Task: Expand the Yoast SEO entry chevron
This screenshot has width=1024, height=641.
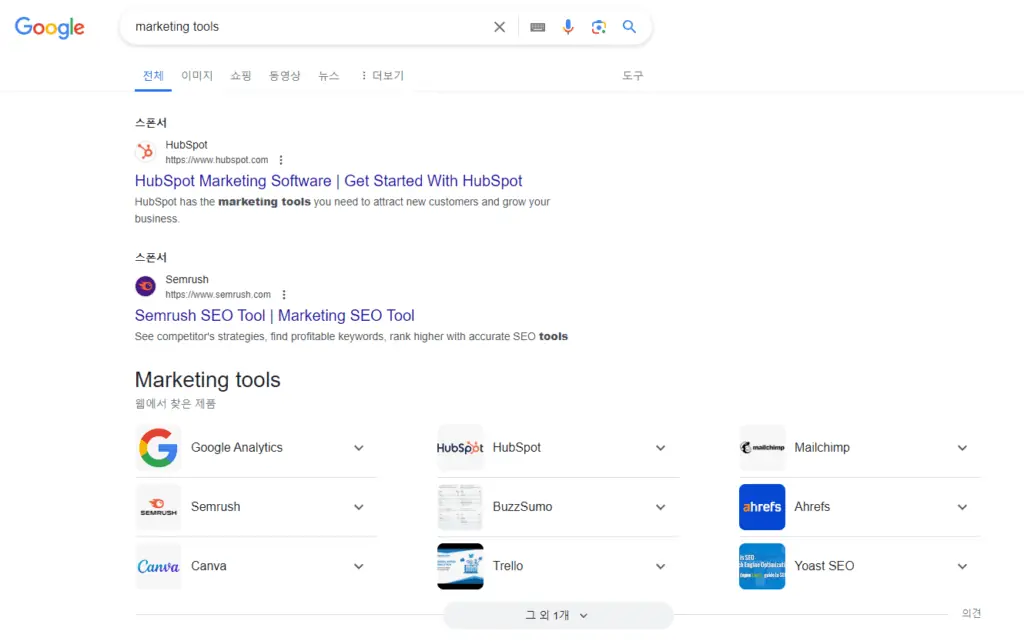Action: (962, 567)
